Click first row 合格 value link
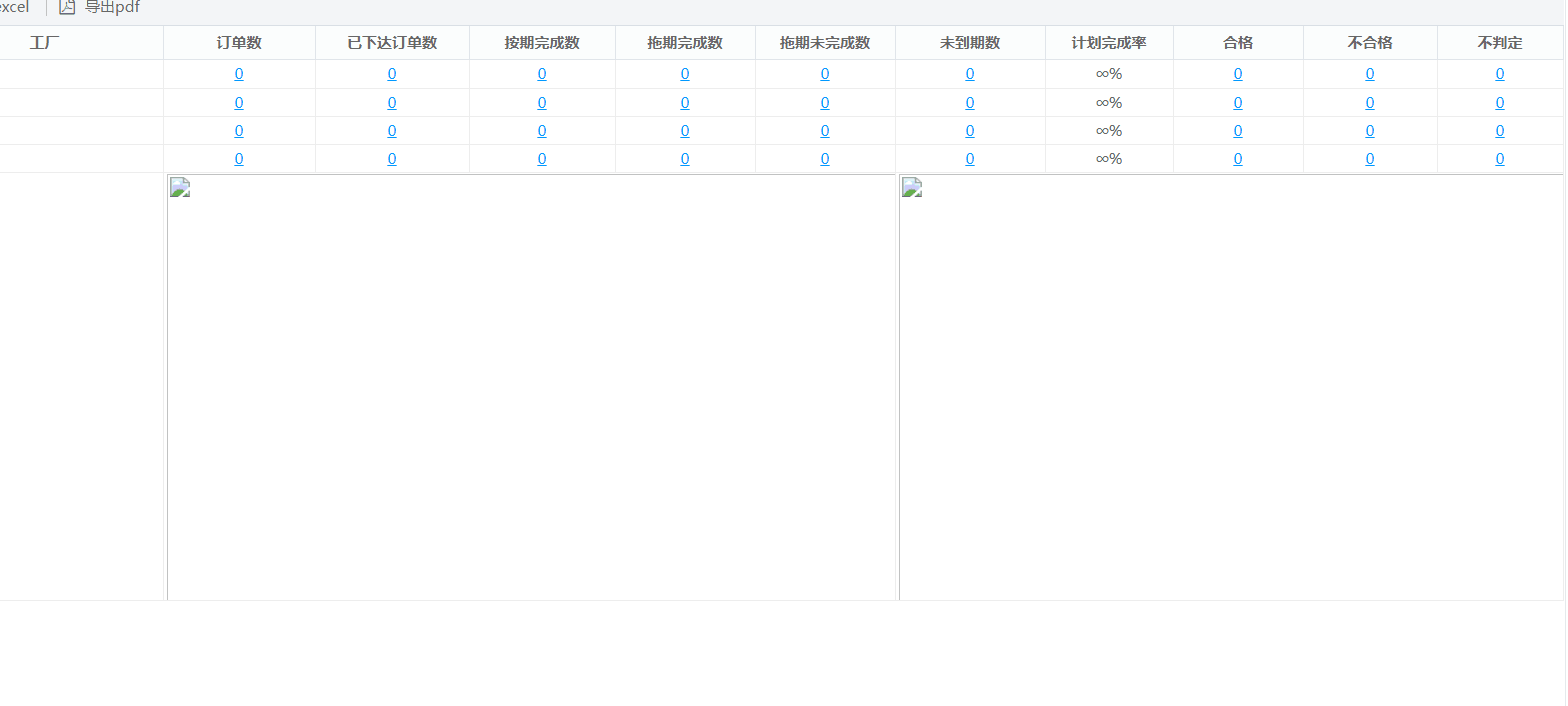 tap(1238, 74)
